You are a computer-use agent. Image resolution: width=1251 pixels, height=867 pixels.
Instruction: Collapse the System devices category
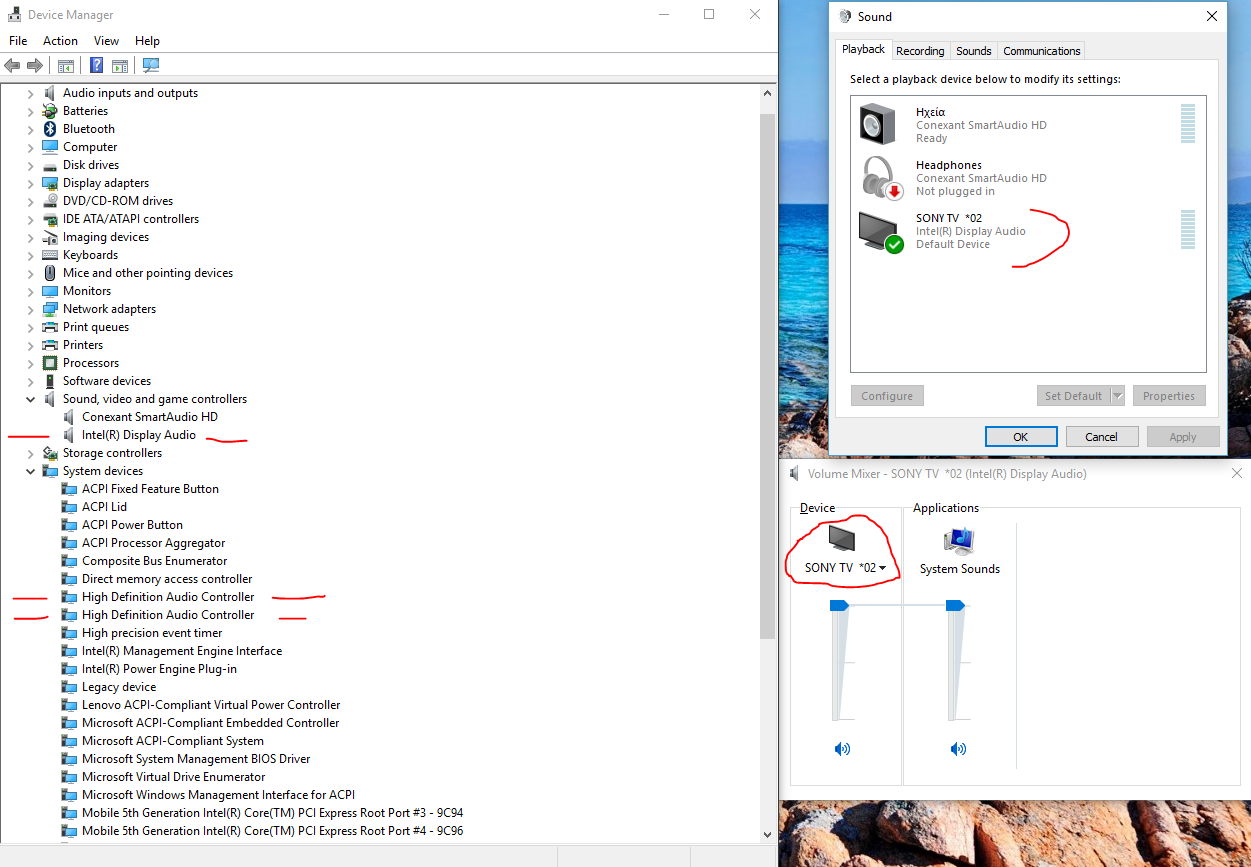pyautogui.click(x=29, y=470)
